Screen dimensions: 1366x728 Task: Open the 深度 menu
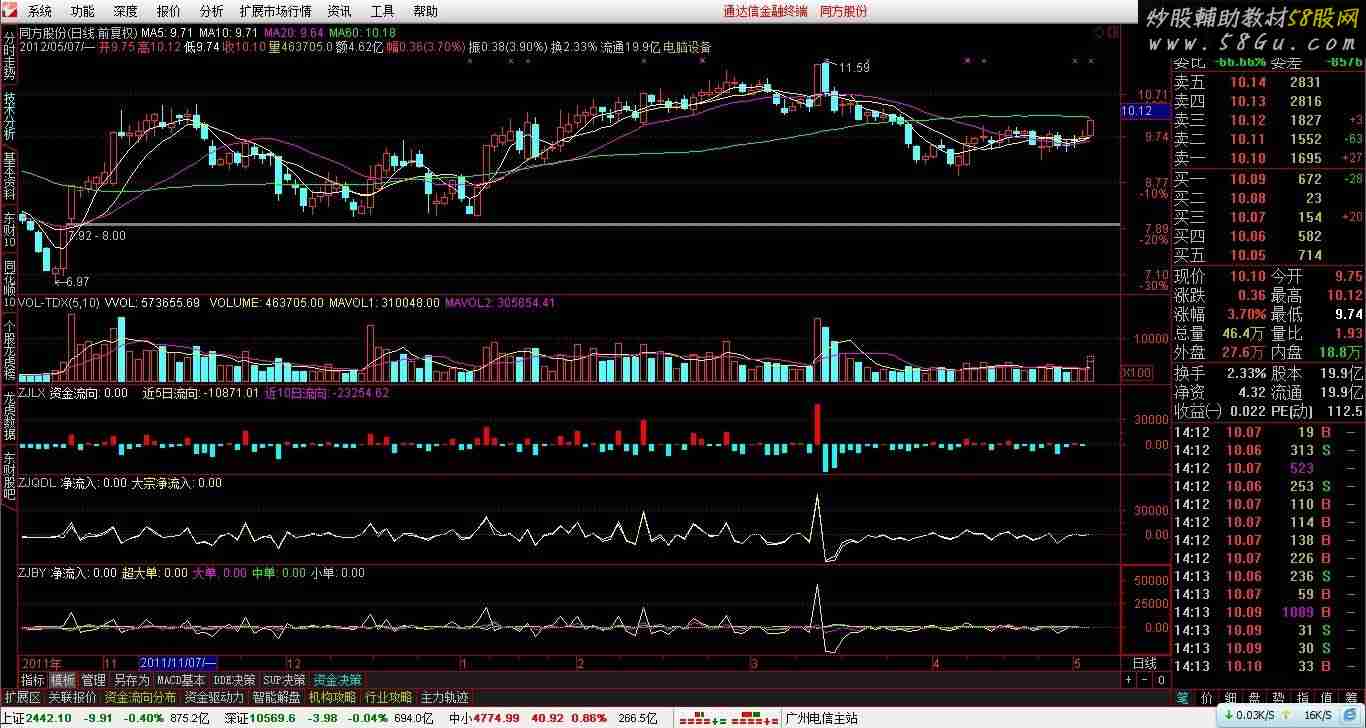[126, 12]
